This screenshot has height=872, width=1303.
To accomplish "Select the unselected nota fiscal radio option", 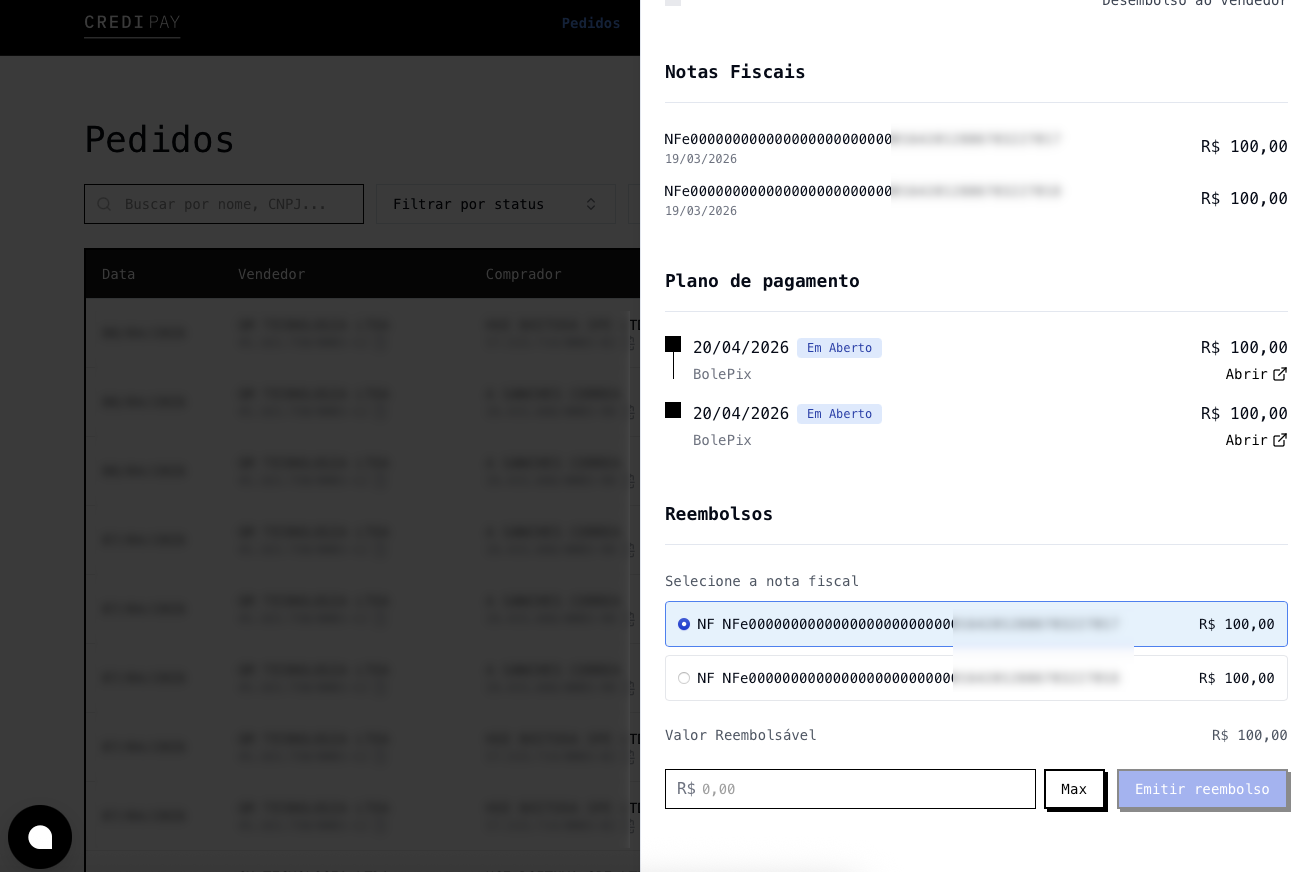I will 684,678.
